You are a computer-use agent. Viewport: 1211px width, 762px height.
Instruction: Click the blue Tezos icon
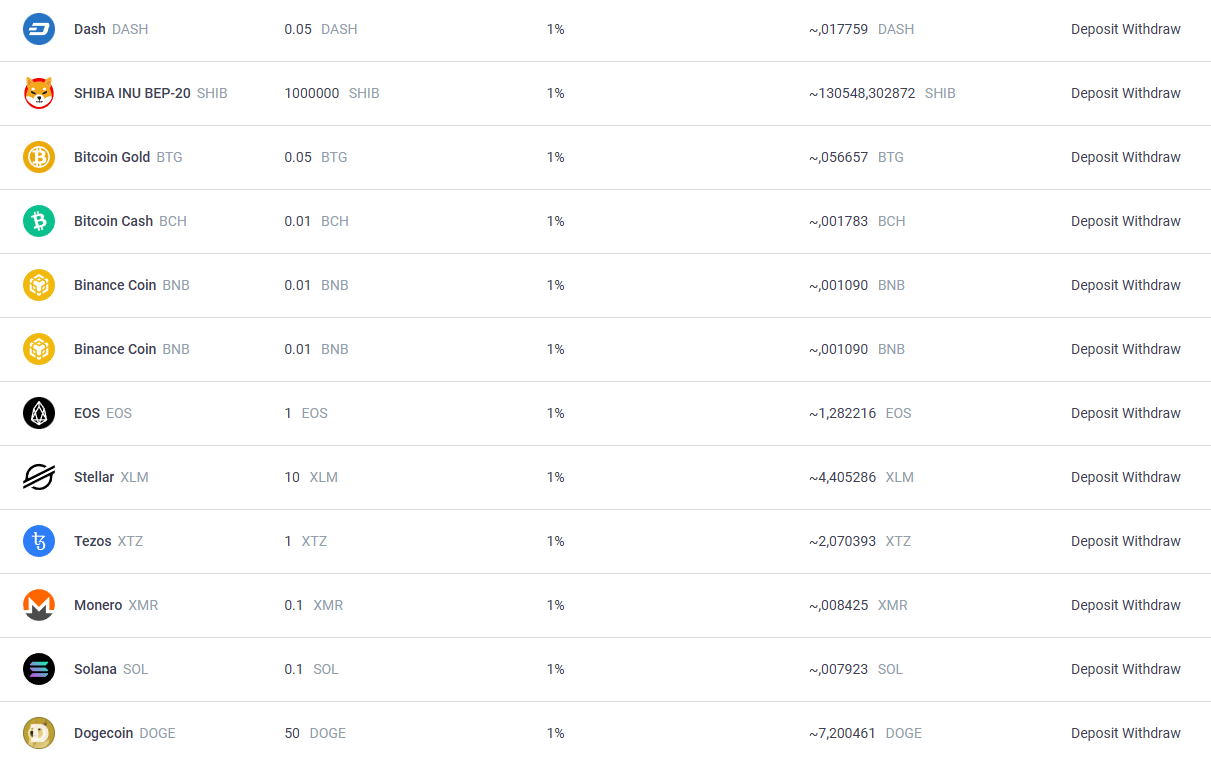[39, 541]
